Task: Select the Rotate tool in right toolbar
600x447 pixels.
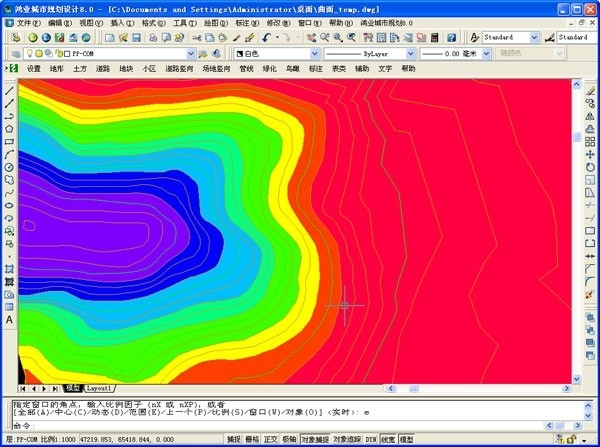Action: click(590, 167)
